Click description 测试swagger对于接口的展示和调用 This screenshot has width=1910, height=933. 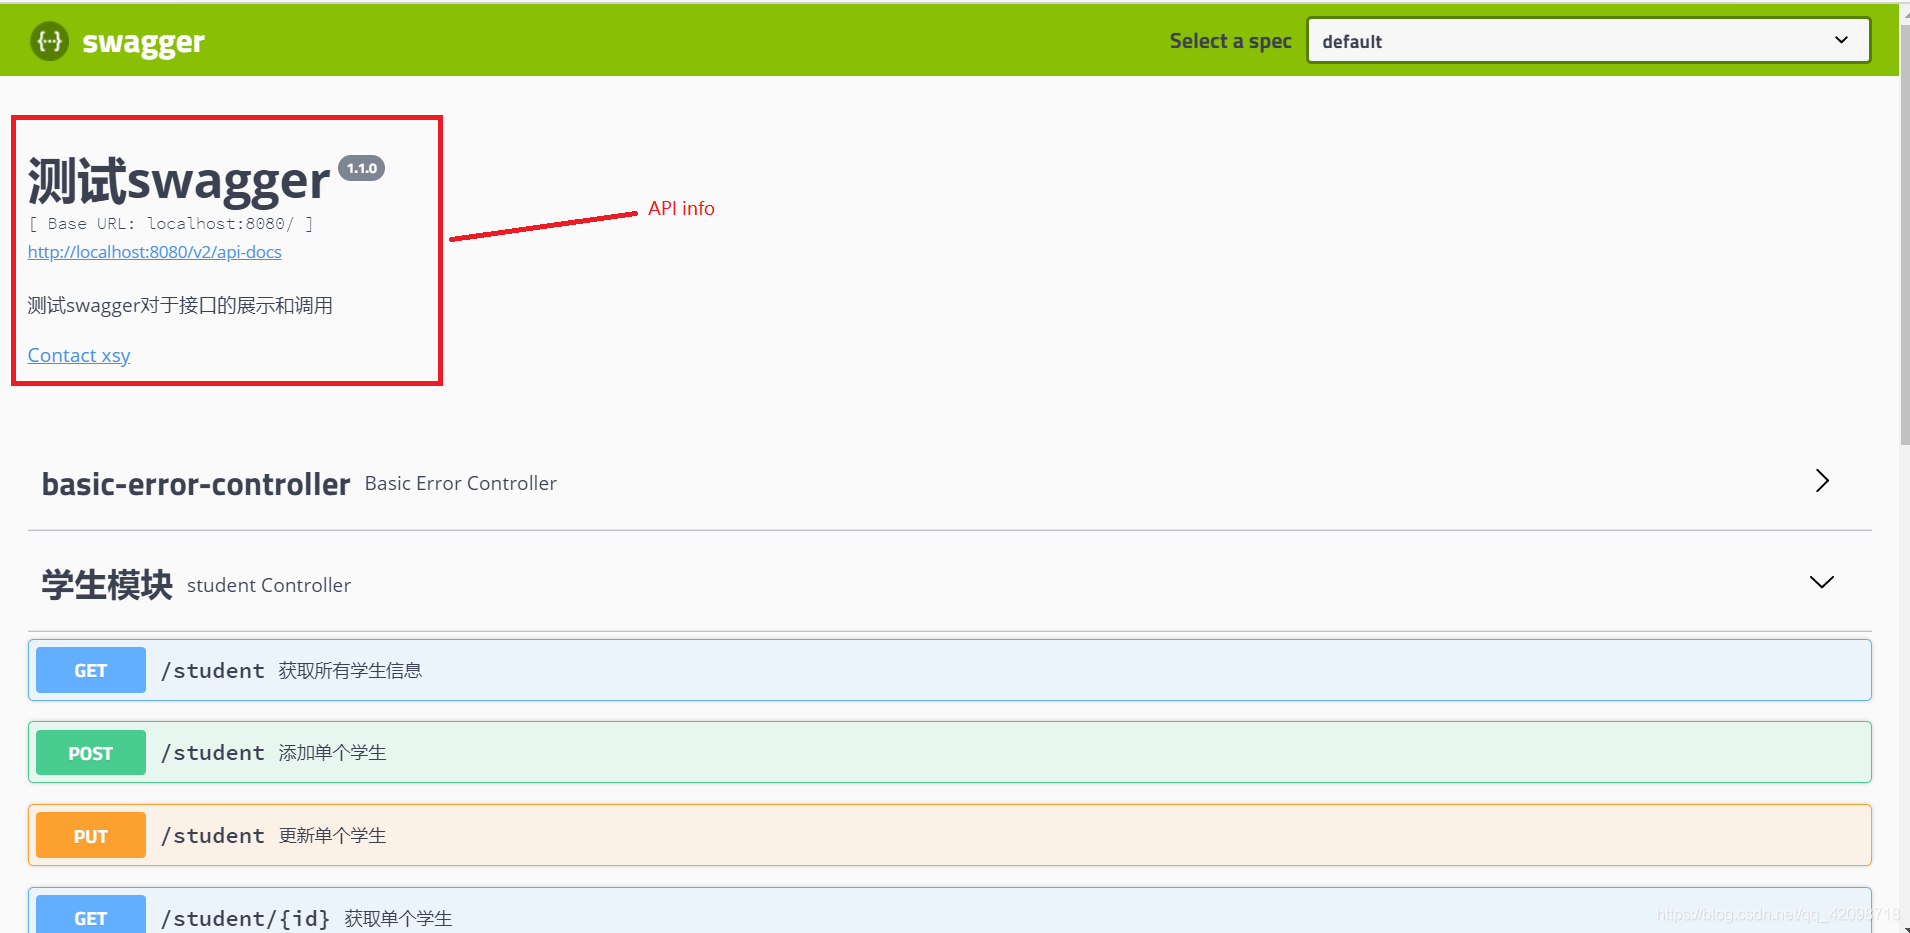tap(180, 305)
